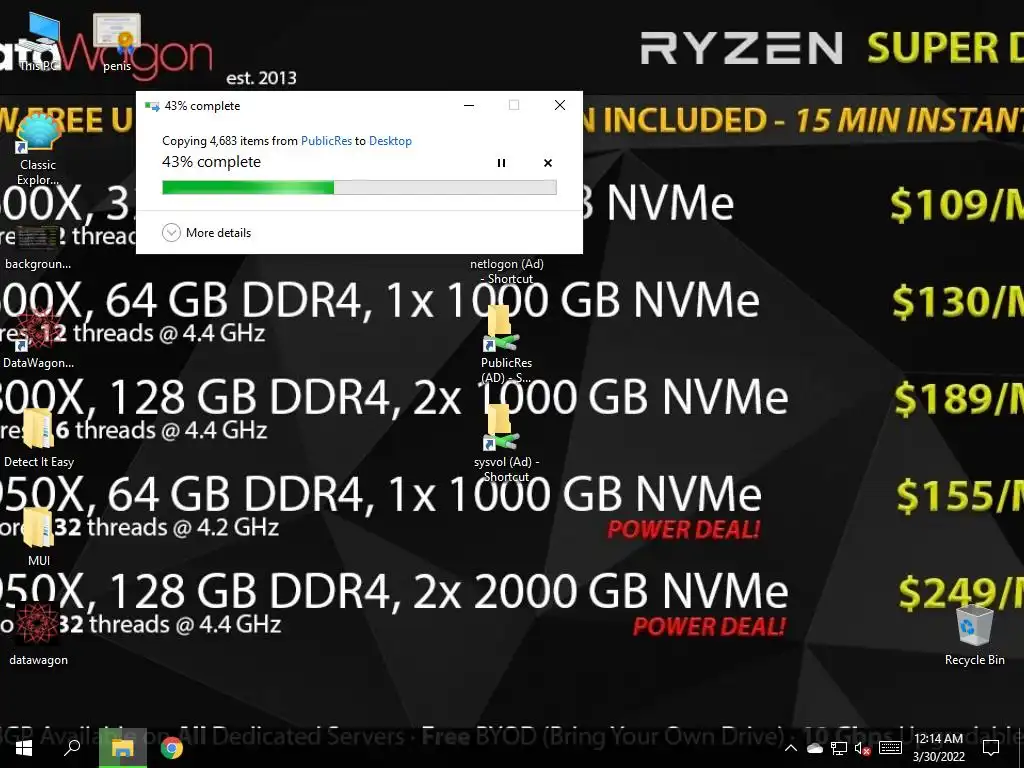The height and width of the screenshot is (768, 1024).
Task: Open the network status tray icon
Action: [x=839, y=748]
